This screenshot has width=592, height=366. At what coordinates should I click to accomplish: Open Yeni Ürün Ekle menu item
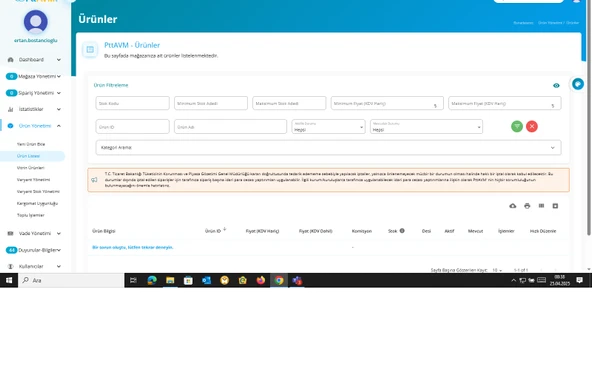coord(31,144)
